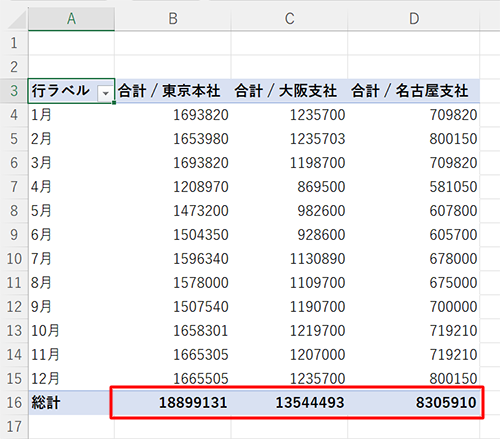This screenshot has height=439, width=500.
Task: Click cell with value 1235703
Action: pos(289,139)
